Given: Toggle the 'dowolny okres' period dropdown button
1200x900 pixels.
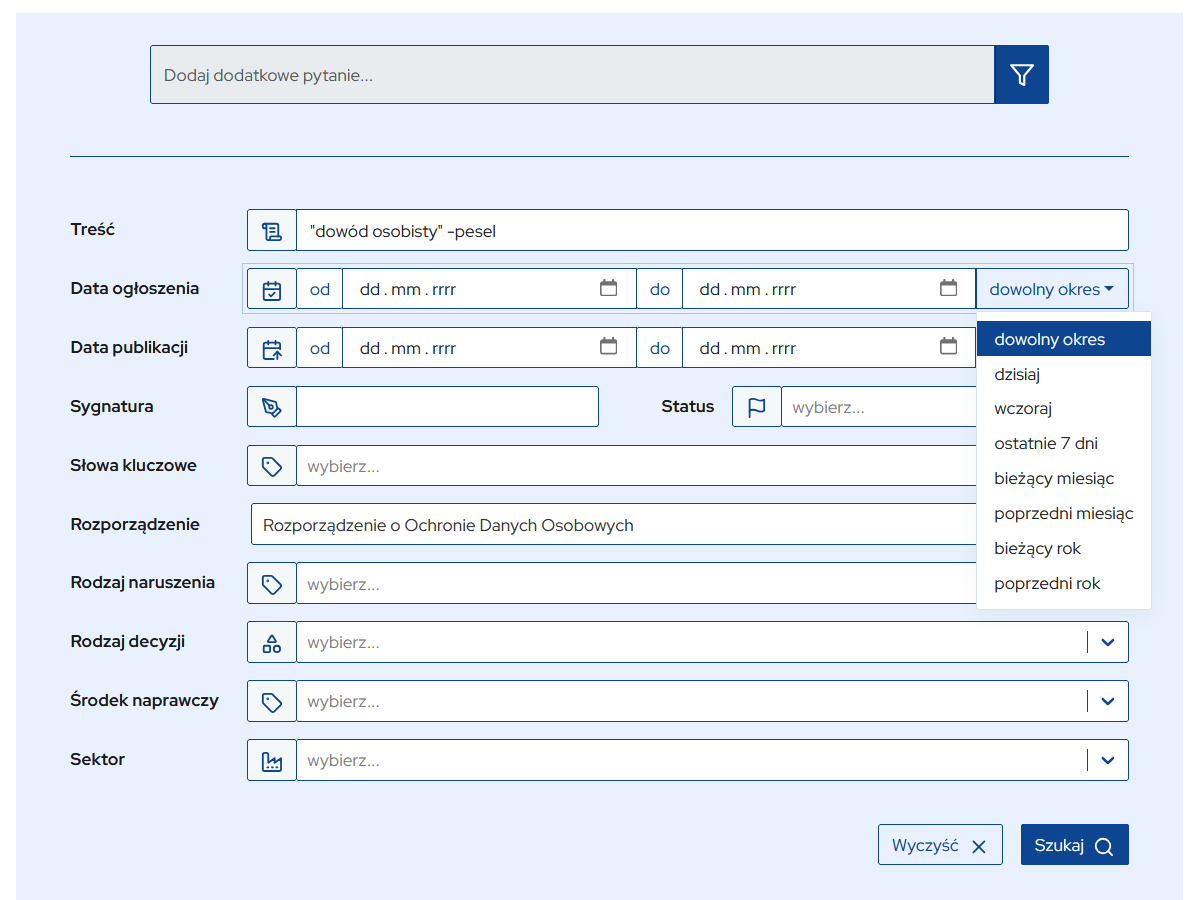Looking at the screenshot, I should tap(1052, 290).
